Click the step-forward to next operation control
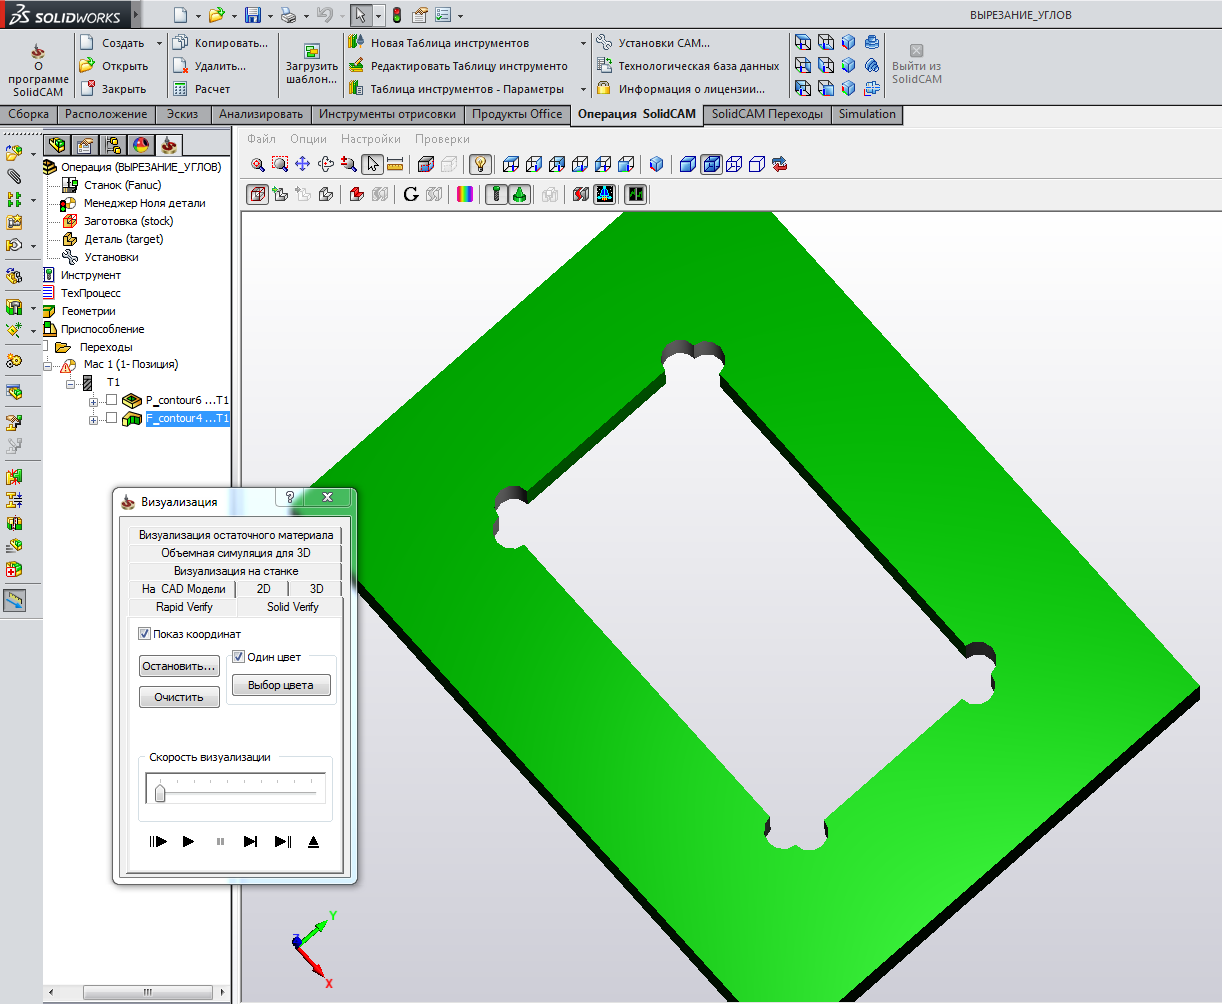Viewport: 1222px width, 1004px height. click(251, 842)
